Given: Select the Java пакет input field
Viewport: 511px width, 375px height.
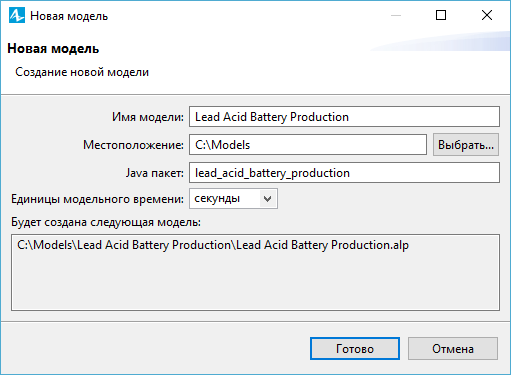Looking at the screenshot, I should tap(344, 173).
